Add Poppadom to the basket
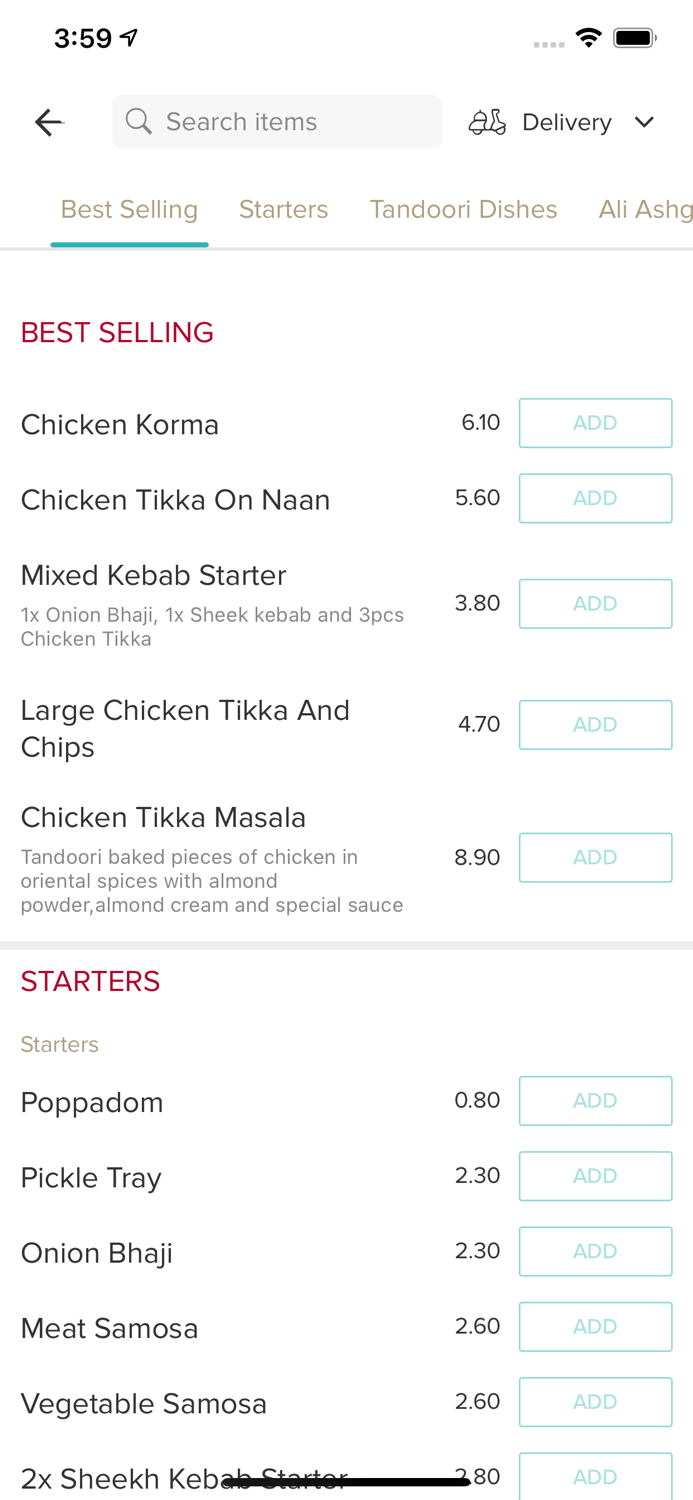The width and height of the screenshot is (693, 1500). [x=595, y=1101]
